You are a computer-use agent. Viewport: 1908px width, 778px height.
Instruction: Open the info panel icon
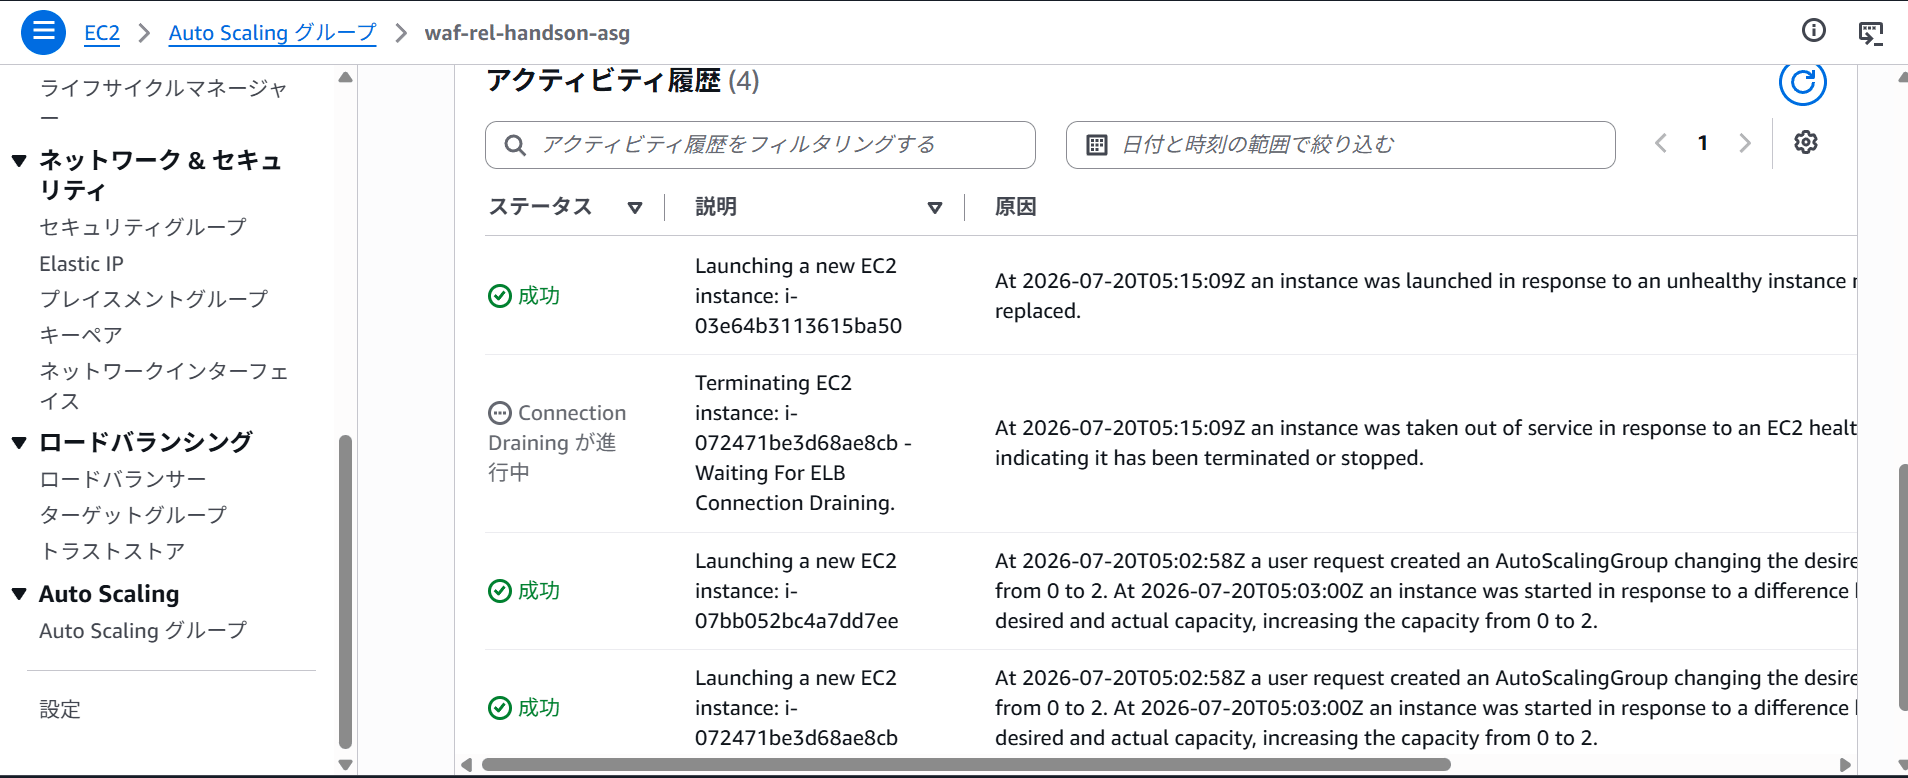[x=1813, y=31]
